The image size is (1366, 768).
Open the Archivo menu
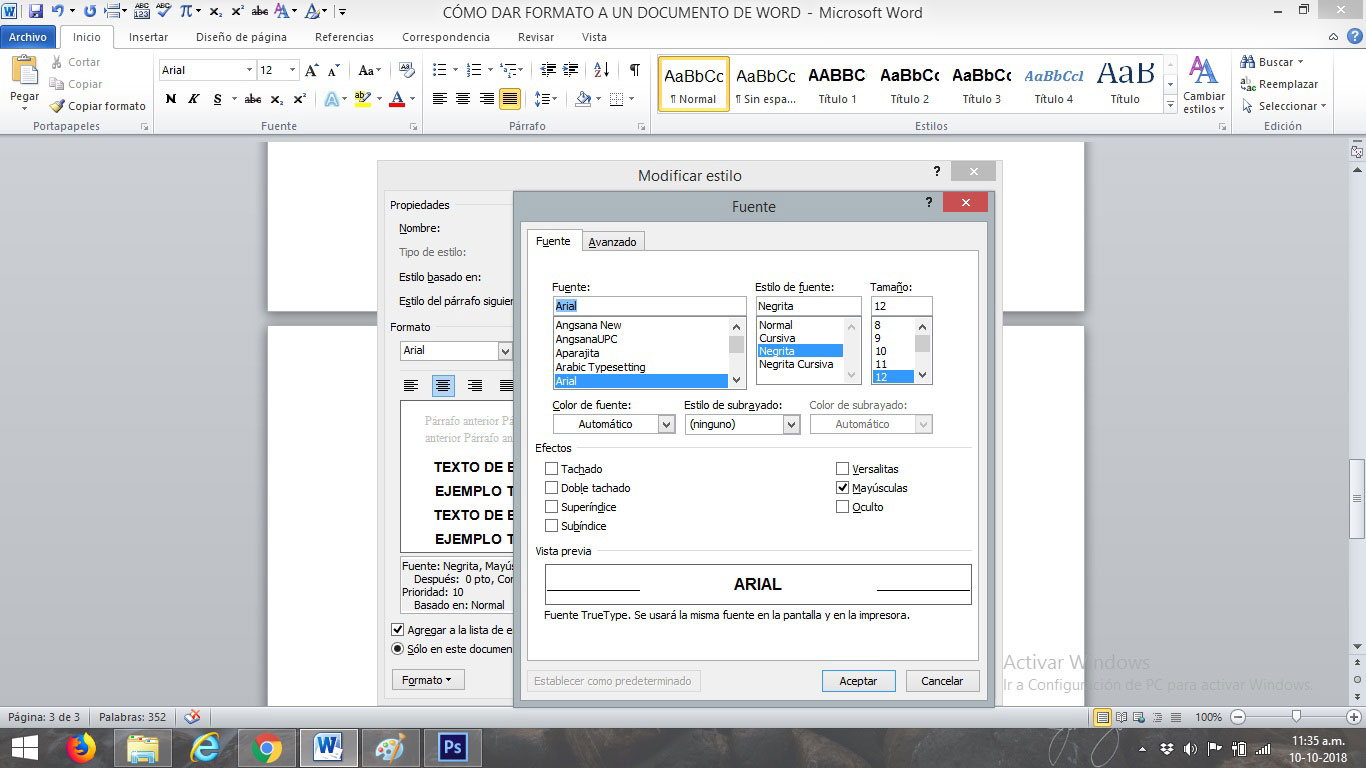(x=28, y=37)
